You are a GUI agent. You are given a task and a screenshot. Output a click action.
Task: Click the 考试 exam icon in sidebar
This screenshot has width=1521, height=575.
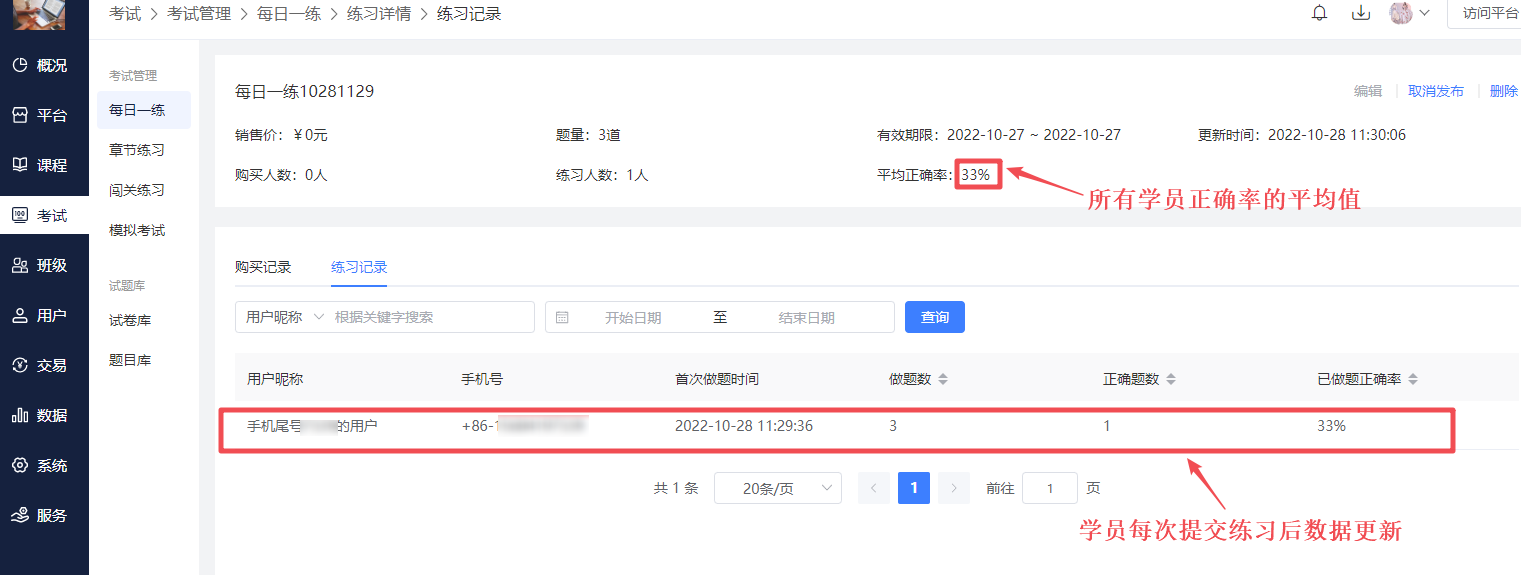pos(19,215)
